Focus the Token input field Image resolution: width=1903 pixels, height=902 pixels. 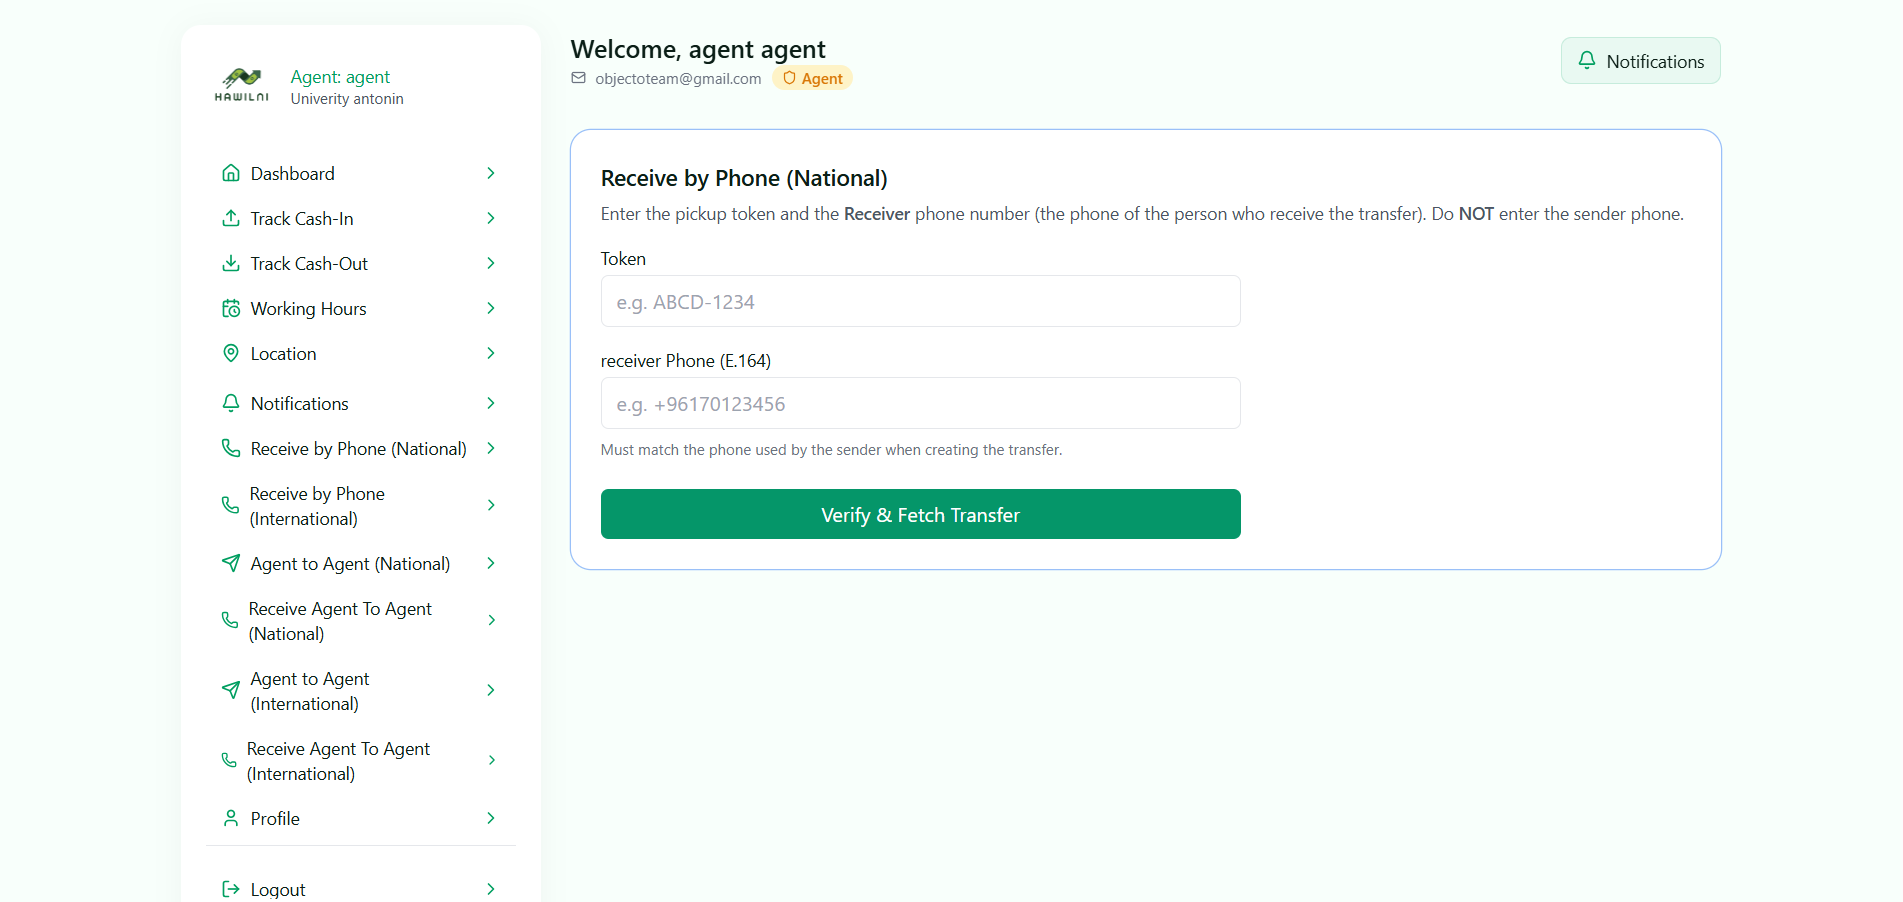tap(920, 301)
